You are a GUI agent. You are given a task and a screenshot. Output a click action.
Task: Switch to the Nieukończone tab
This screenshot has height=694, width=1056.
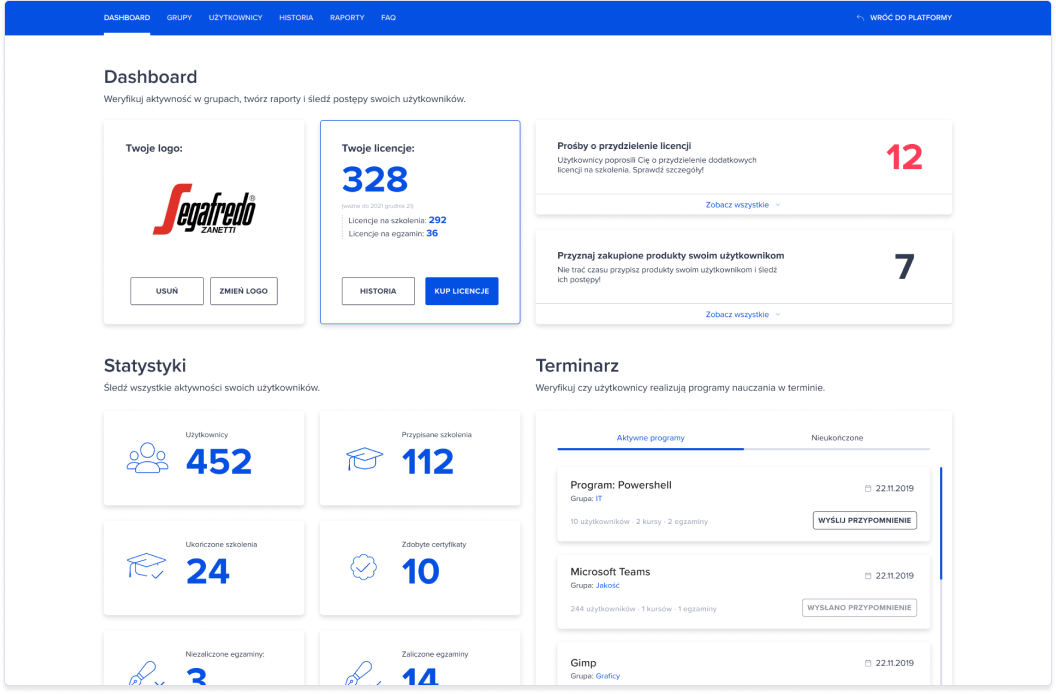837,438
